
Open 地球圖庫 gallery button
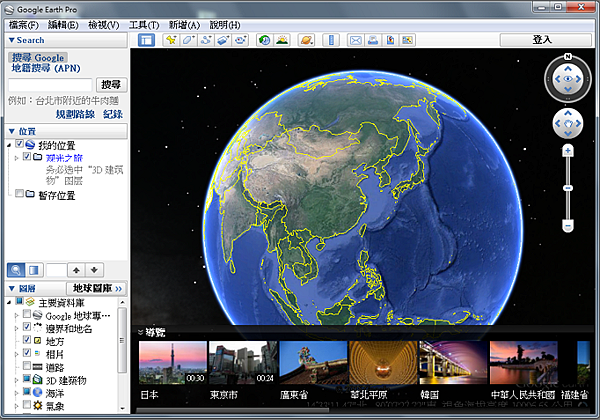(96, 288)
